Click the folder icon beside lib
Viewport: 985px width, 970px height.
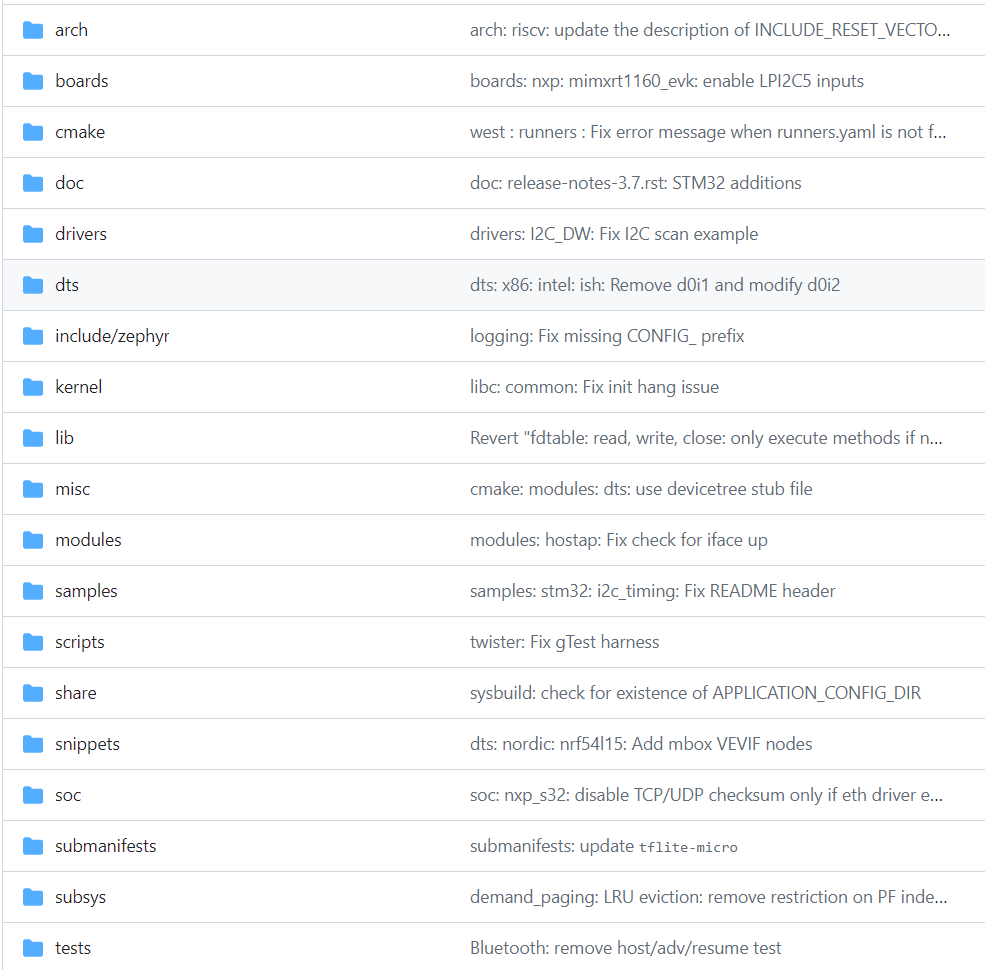click(33, 438)
